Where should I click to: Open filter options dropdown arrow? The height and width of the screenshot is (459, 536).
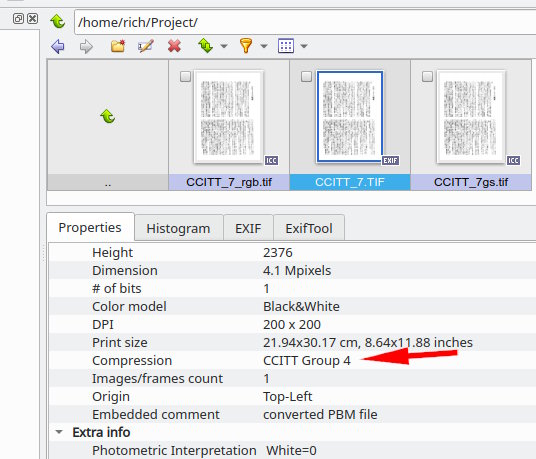tap(264, 46)
